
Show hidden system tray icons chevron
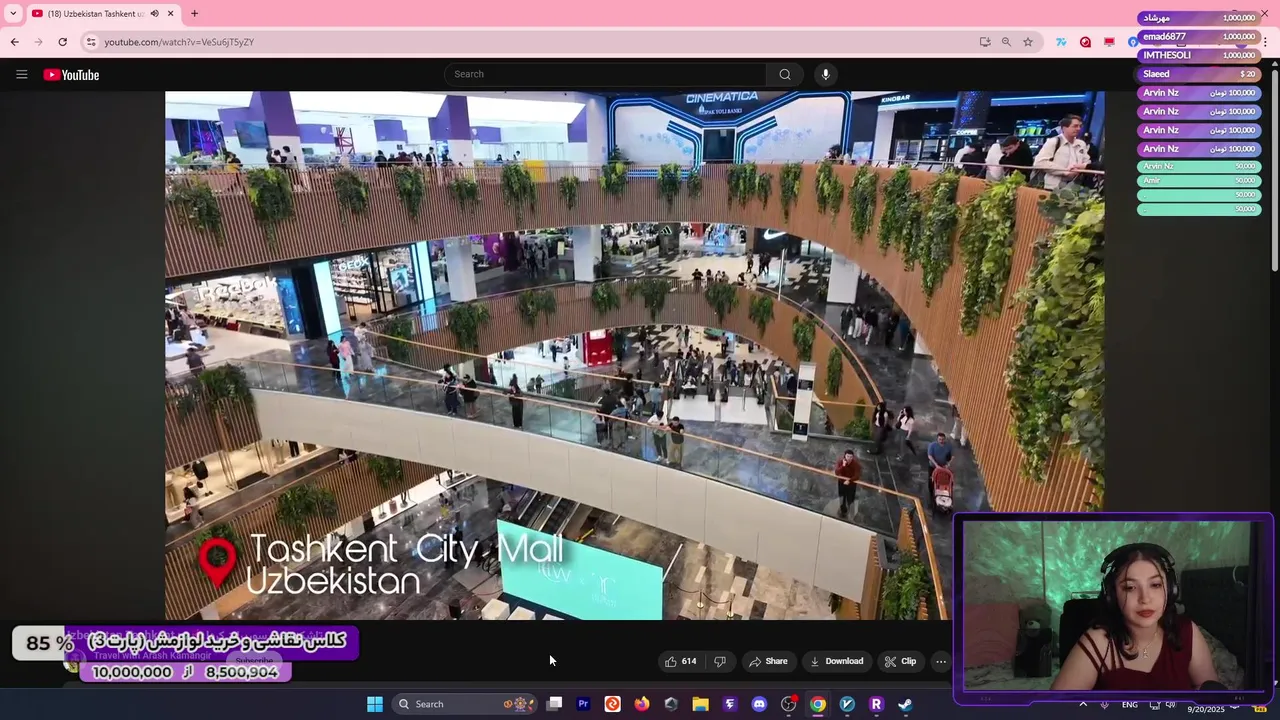click(1082, 705)
